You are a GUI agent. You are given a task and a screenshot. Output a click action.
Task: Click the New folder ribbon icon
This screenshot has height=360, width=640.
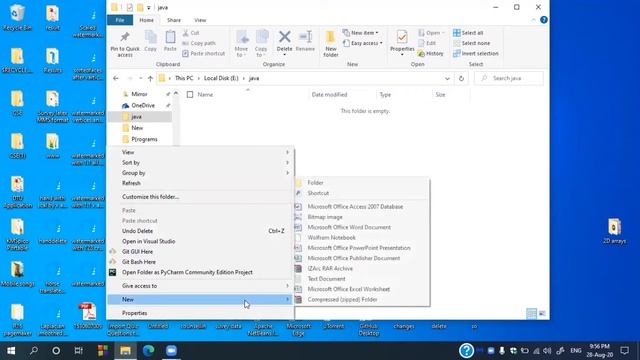(x=331, y=38)
